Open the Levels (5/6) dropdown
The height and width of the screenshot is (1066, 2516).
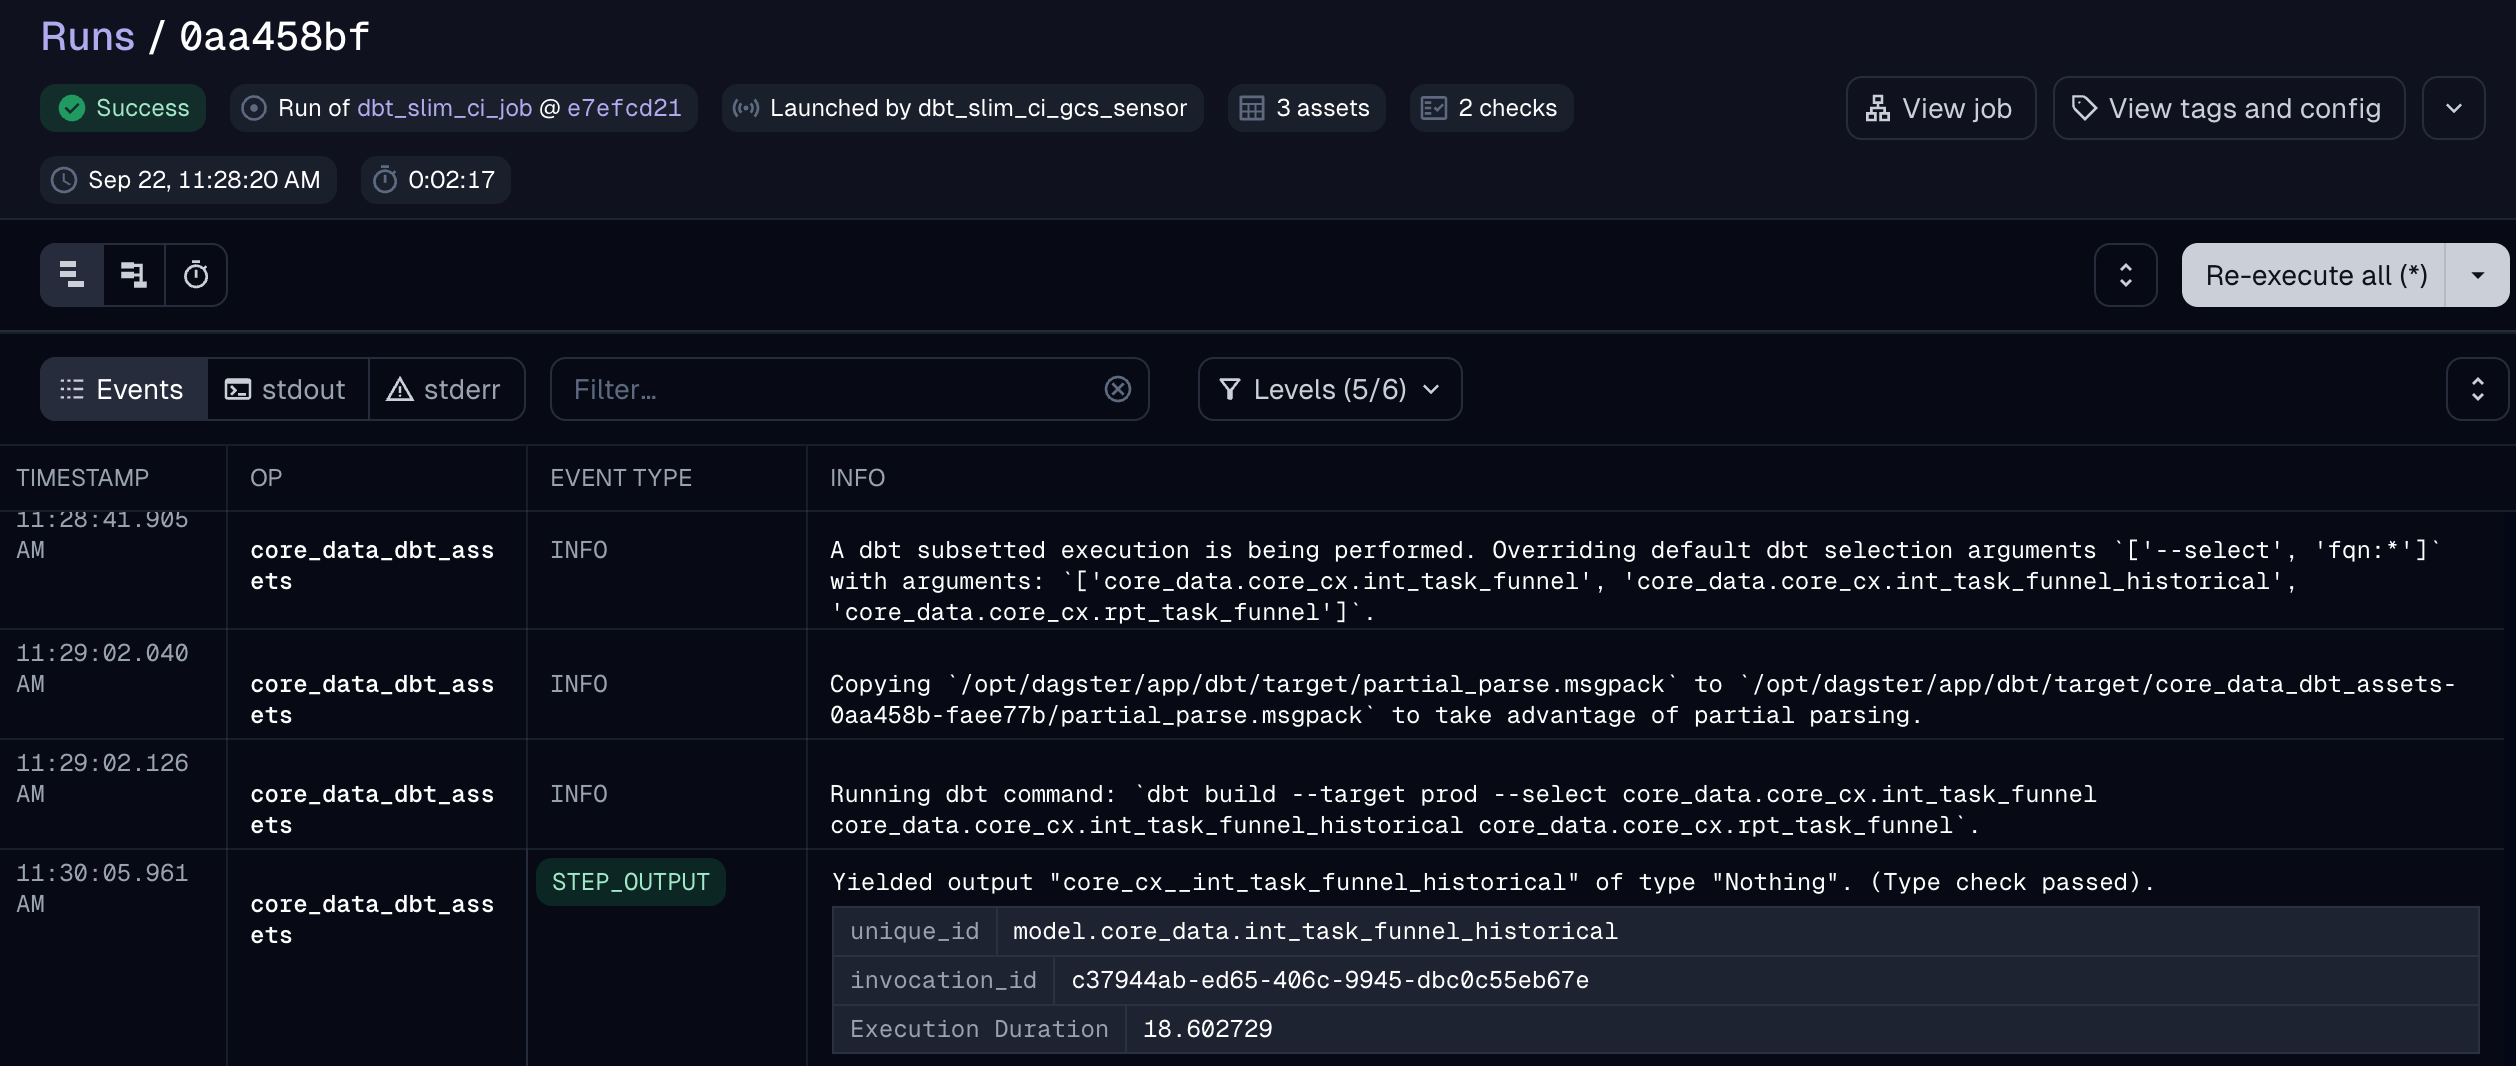[1329, 389]
